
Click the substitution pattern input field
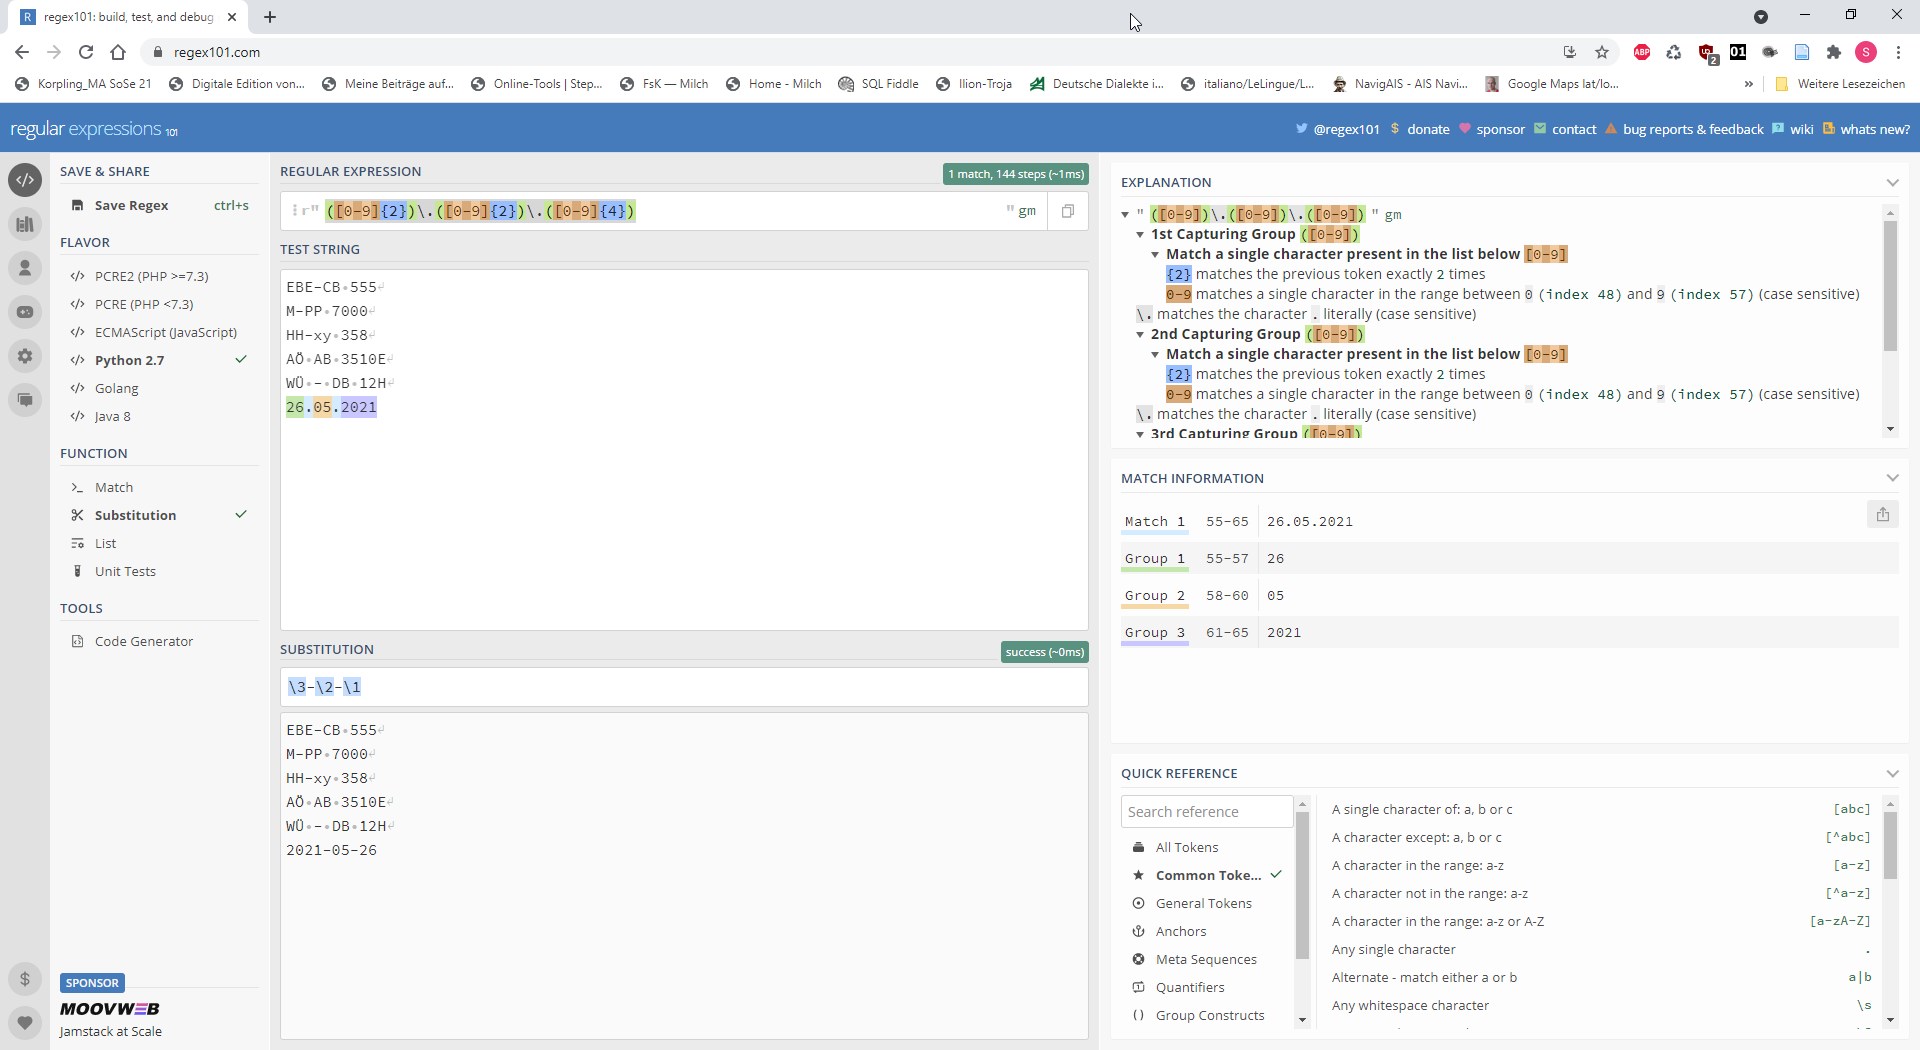pyautogui.click(x=684, y=687)
